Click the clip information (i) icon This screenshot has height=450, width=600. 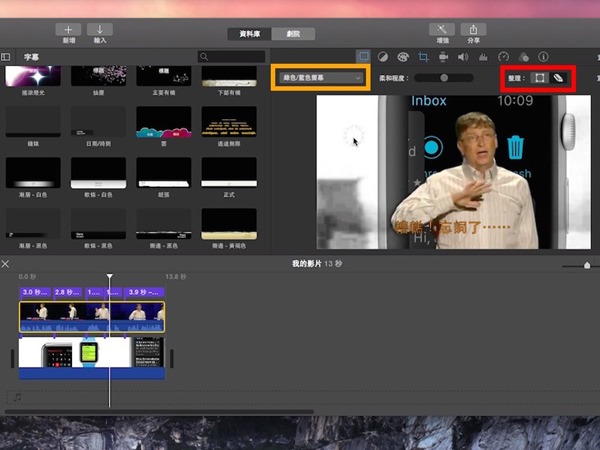[543, 57]
